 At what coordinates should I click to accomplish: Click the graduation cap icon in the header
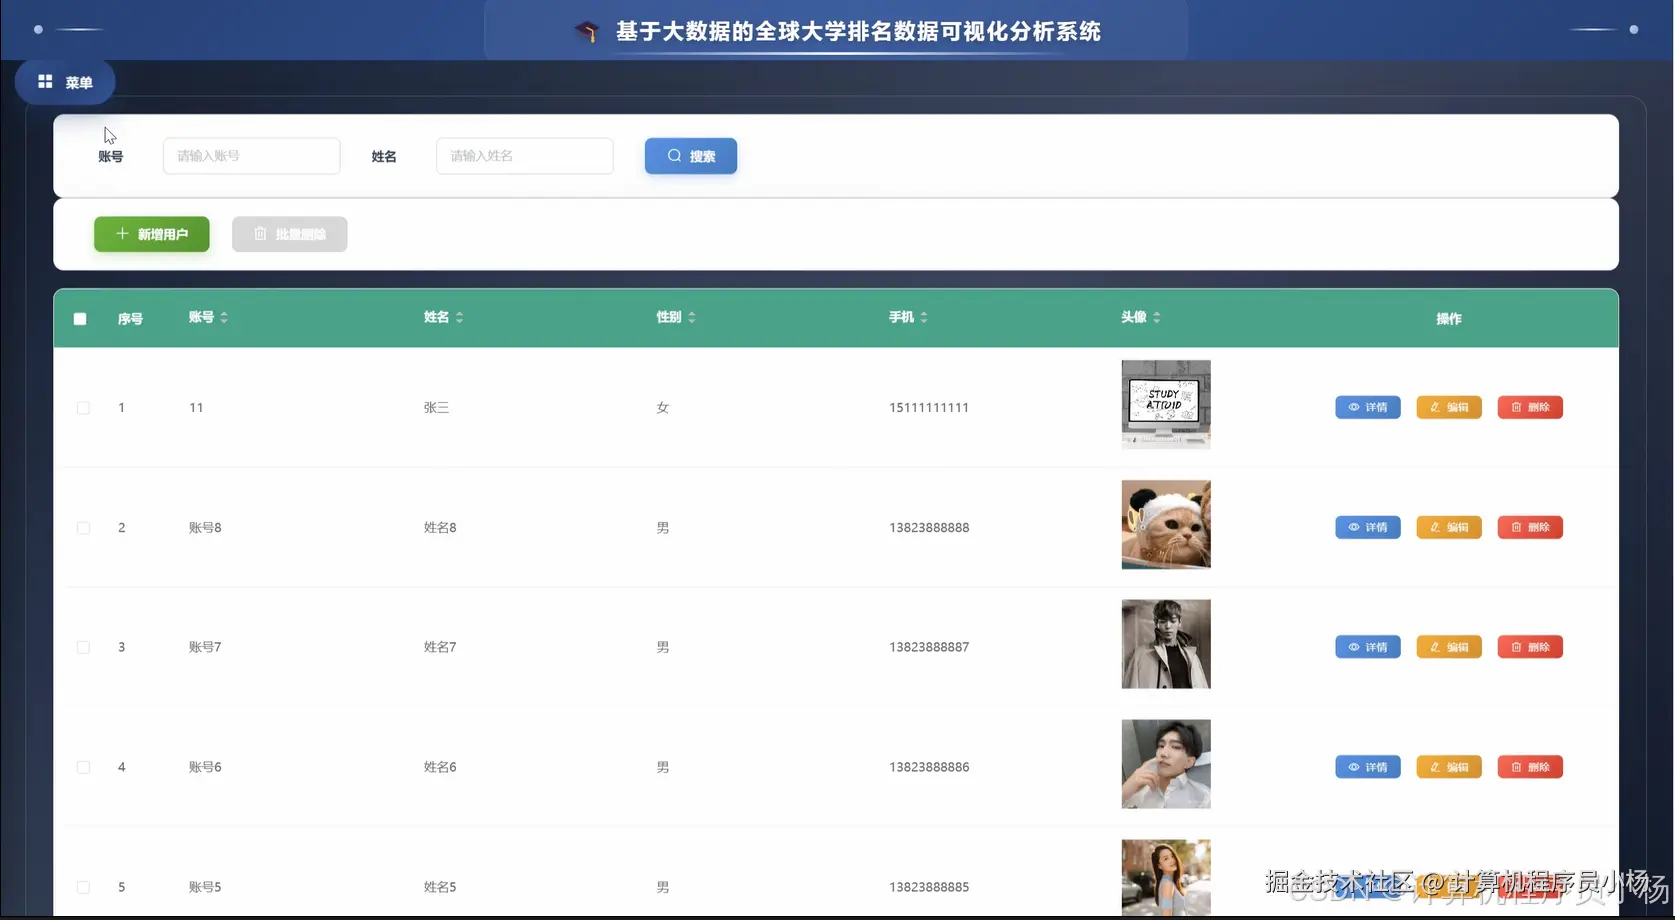pyautogui.click(x=588, y=31)
